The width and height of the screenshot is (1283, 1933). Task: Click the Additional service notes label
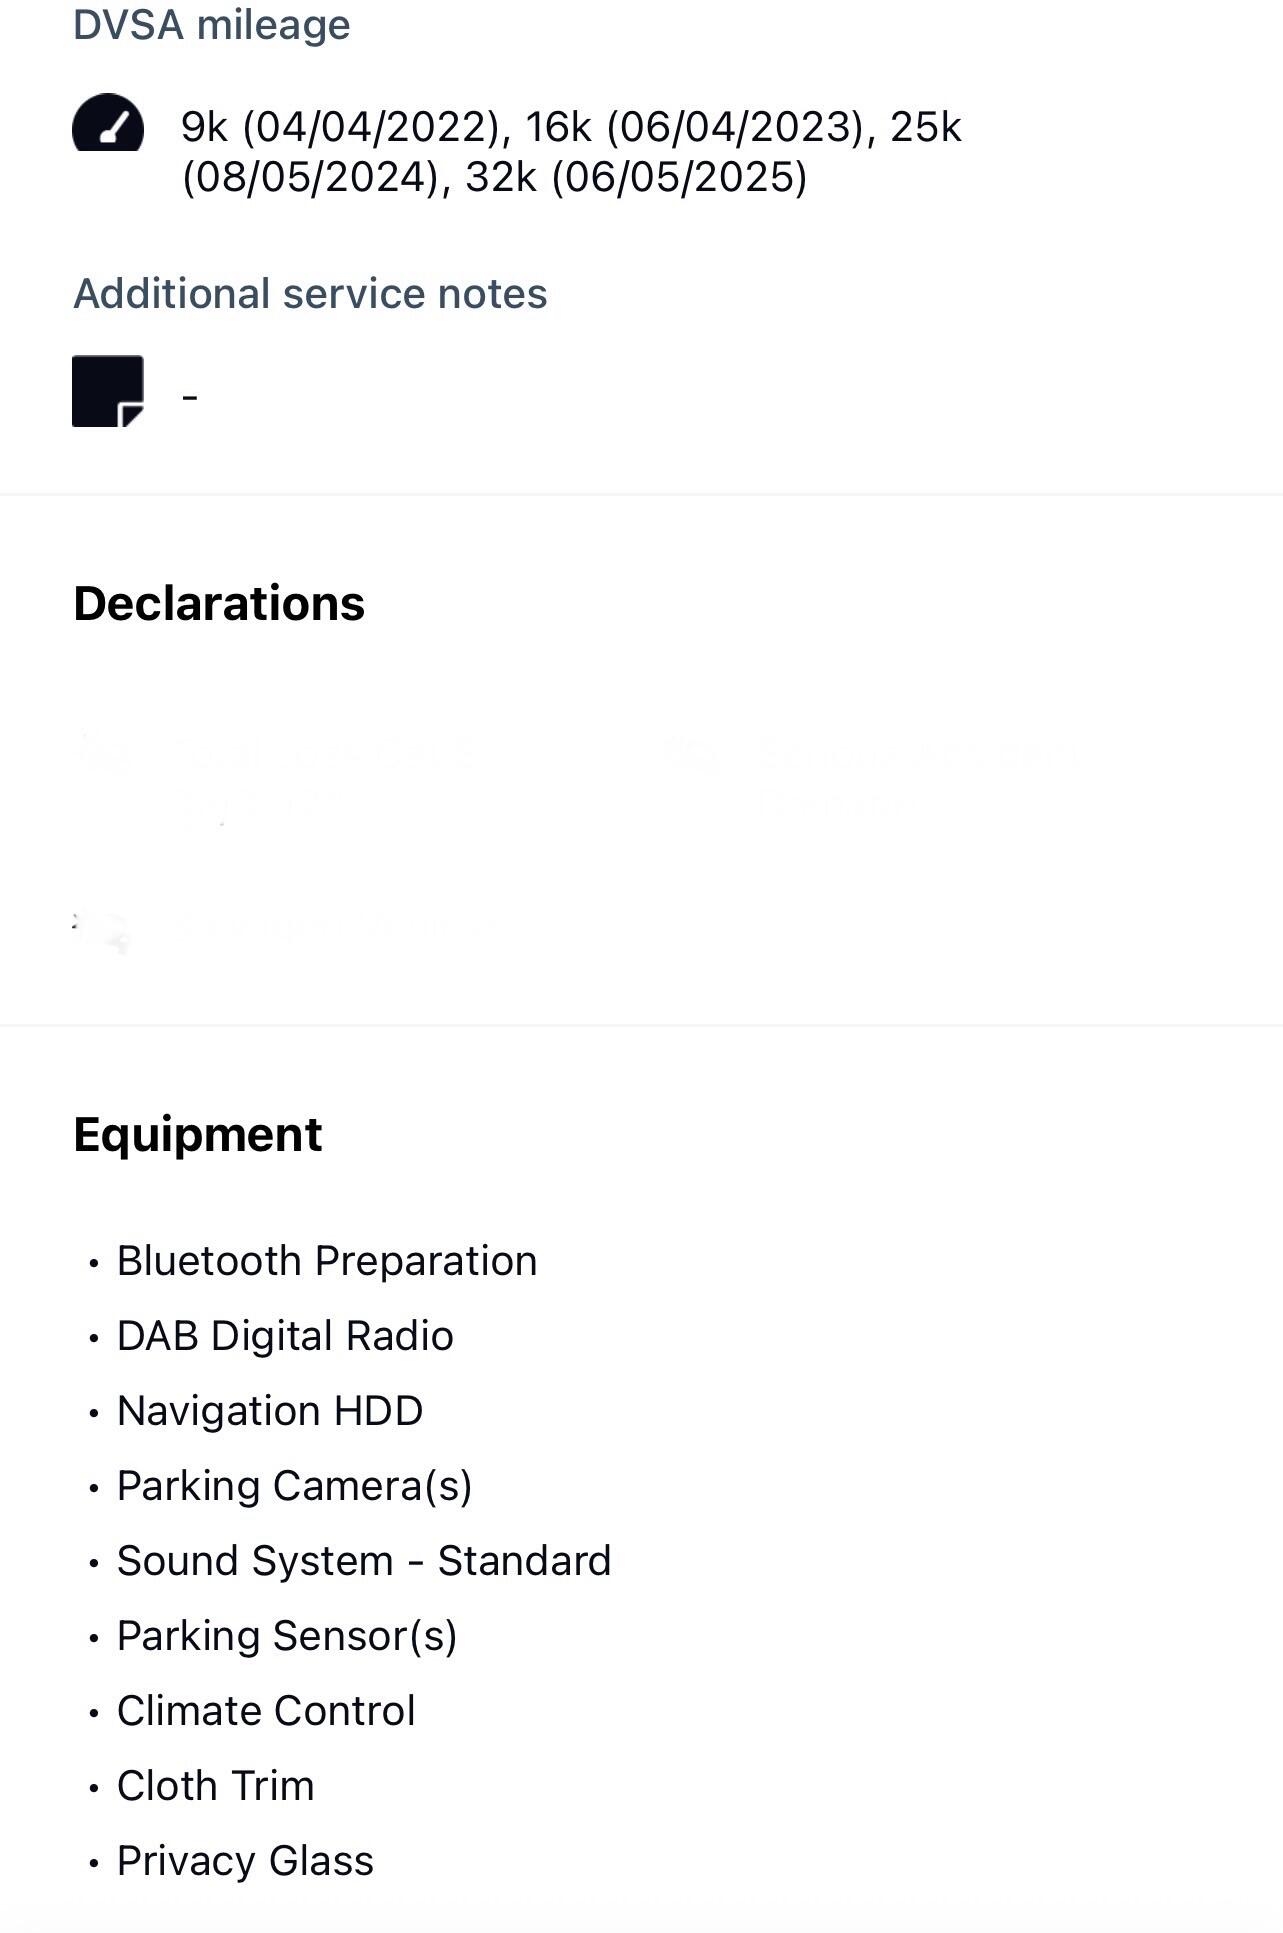[310, 294]
